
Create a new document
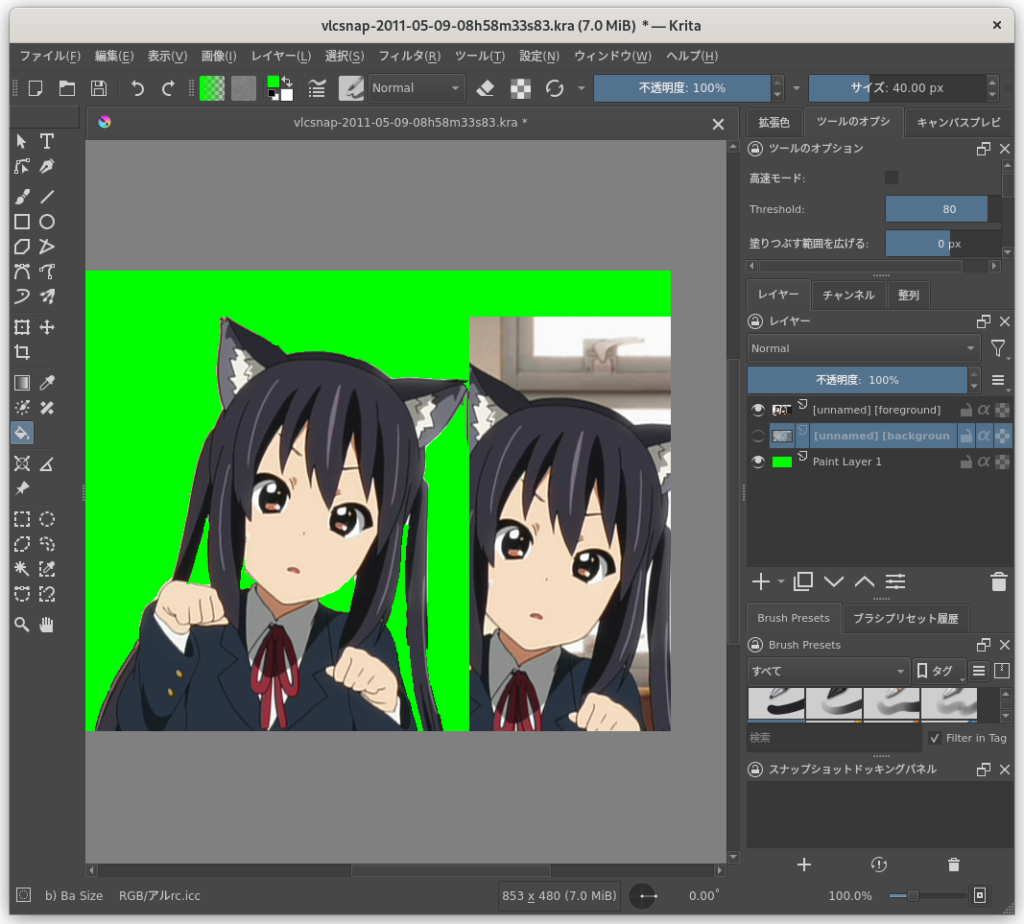coord(35,88)
